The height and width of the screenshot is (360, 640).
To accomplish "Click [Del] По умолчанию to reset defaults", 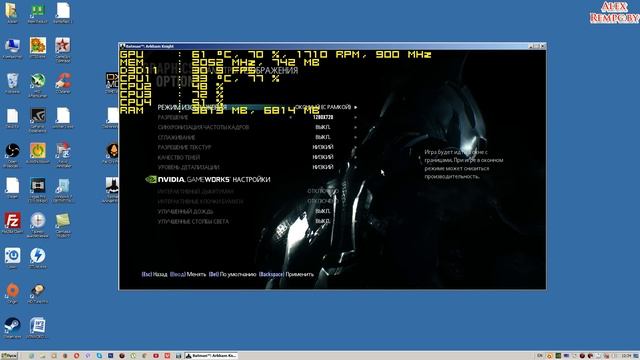I will 232,274.
